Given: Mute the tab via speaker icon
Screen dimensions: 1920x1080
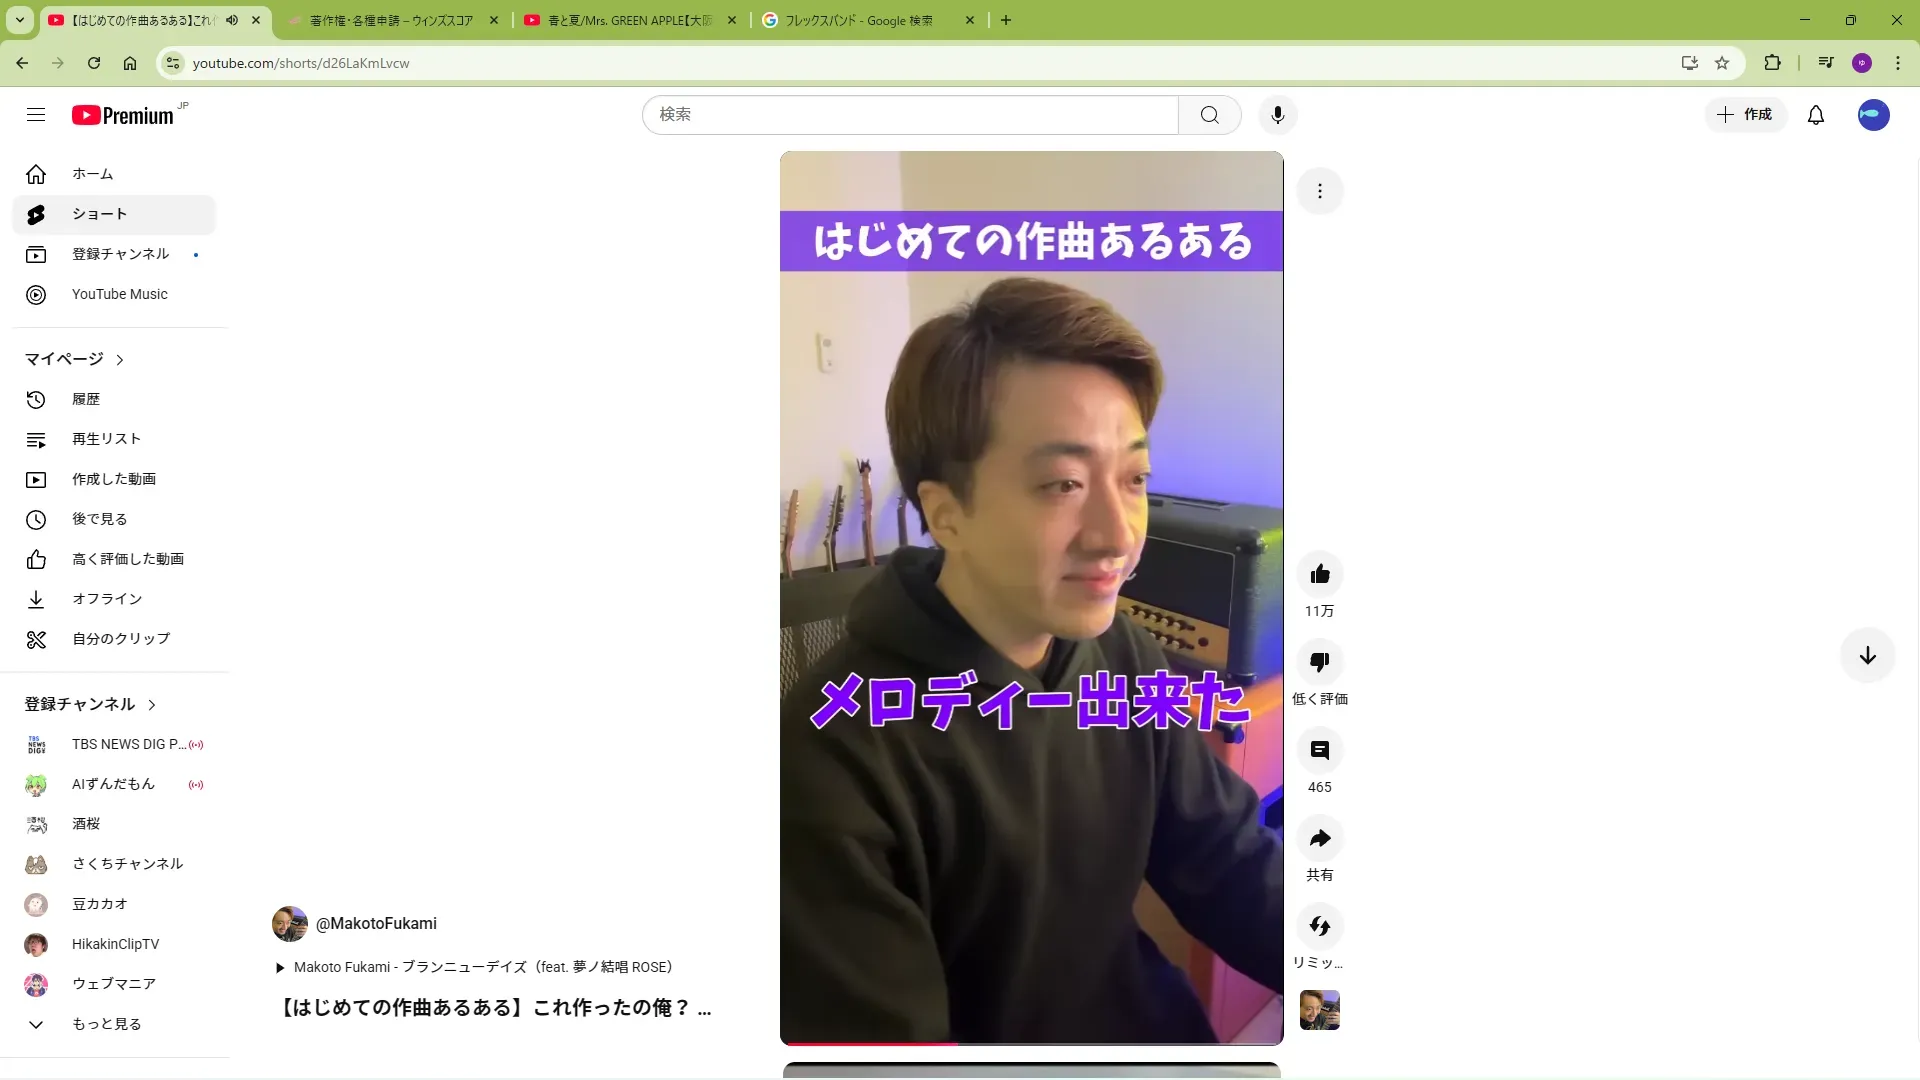Looking at the screenshot, I should (x=232, y=20).
